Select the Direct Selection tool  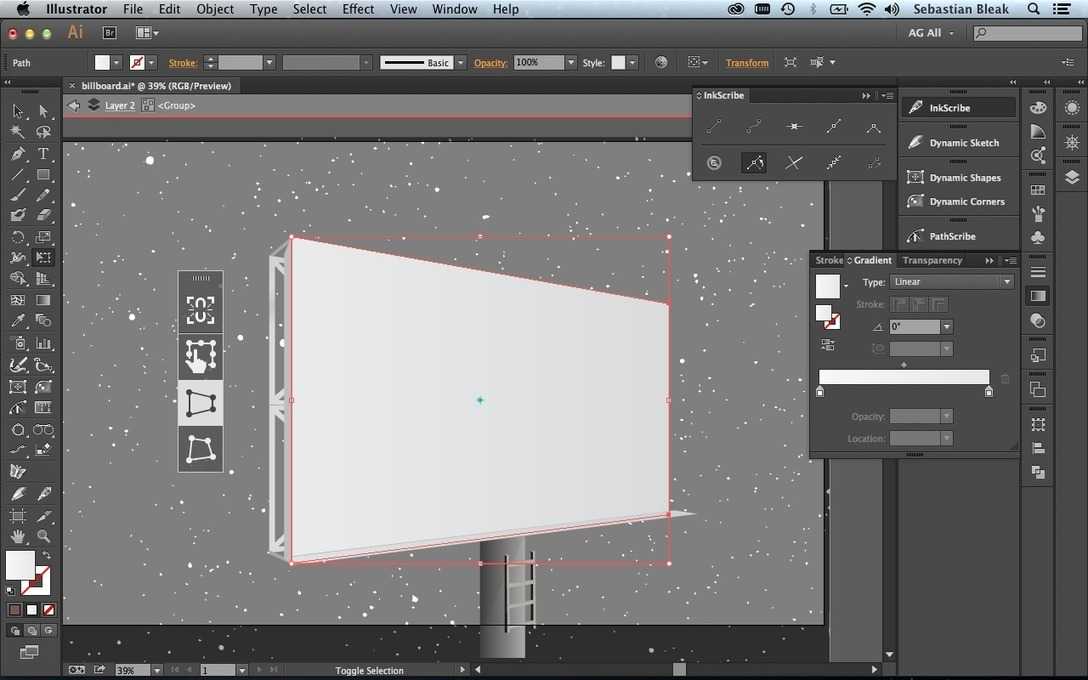coord(43,111)
